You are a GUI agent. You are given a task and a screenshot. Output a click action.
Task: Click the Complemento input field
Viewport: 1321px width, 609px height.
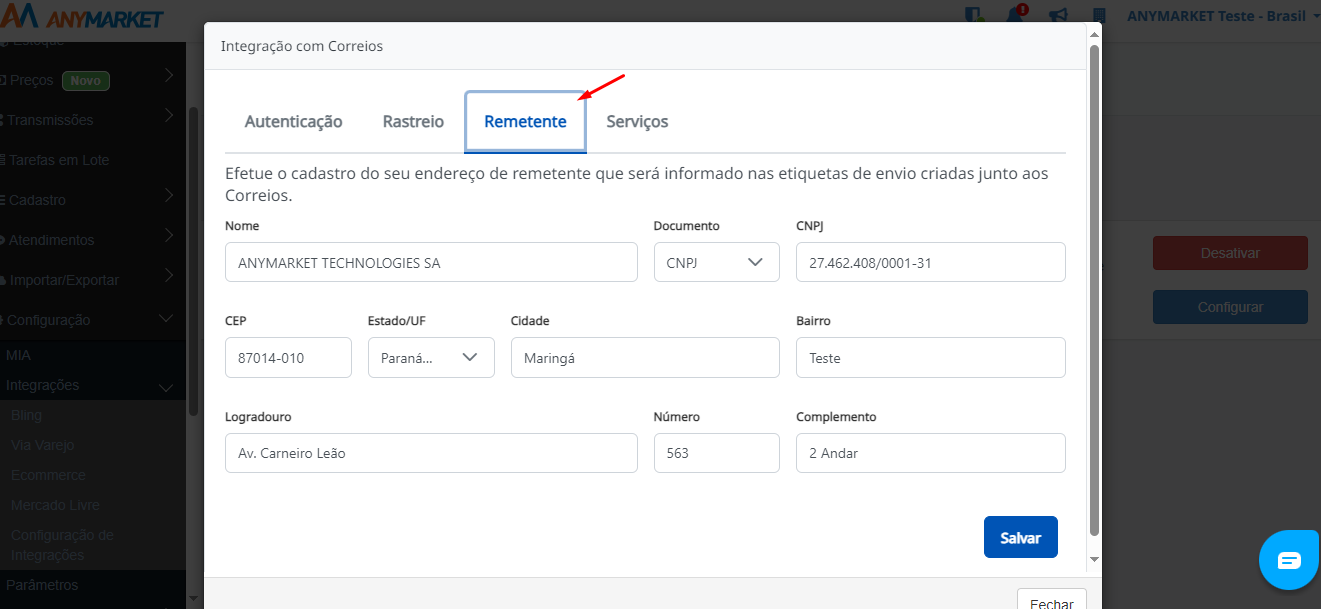click(x=930, y=453)
